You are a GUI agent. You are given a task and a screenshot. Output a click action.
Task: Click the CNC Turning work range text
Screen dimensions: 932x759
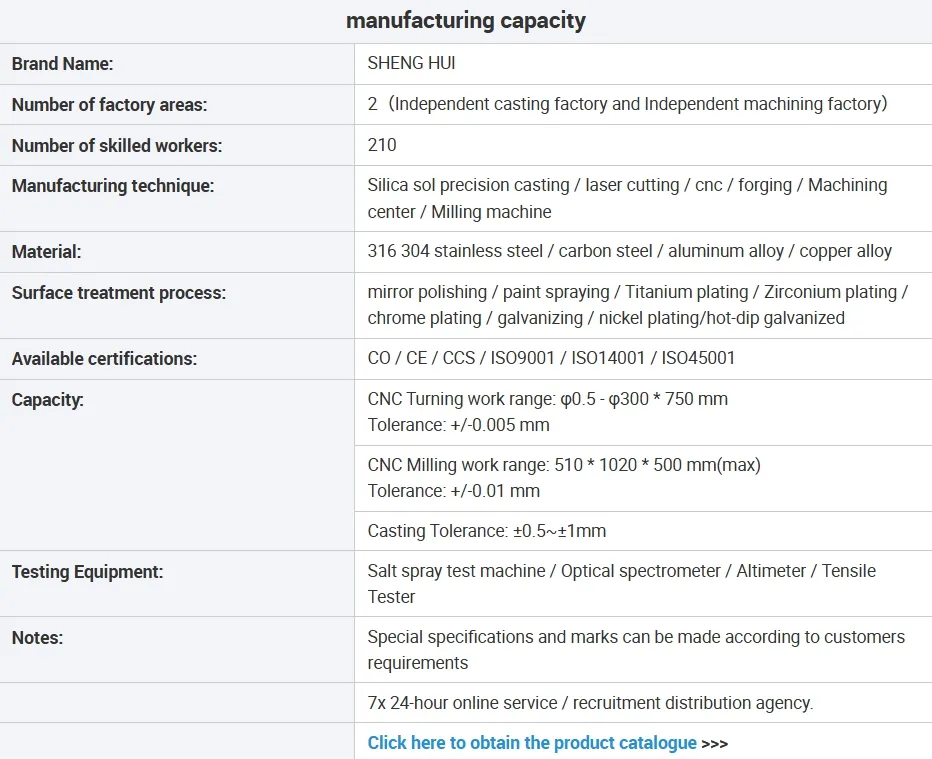pyautogui.click(x=547, y=399)
